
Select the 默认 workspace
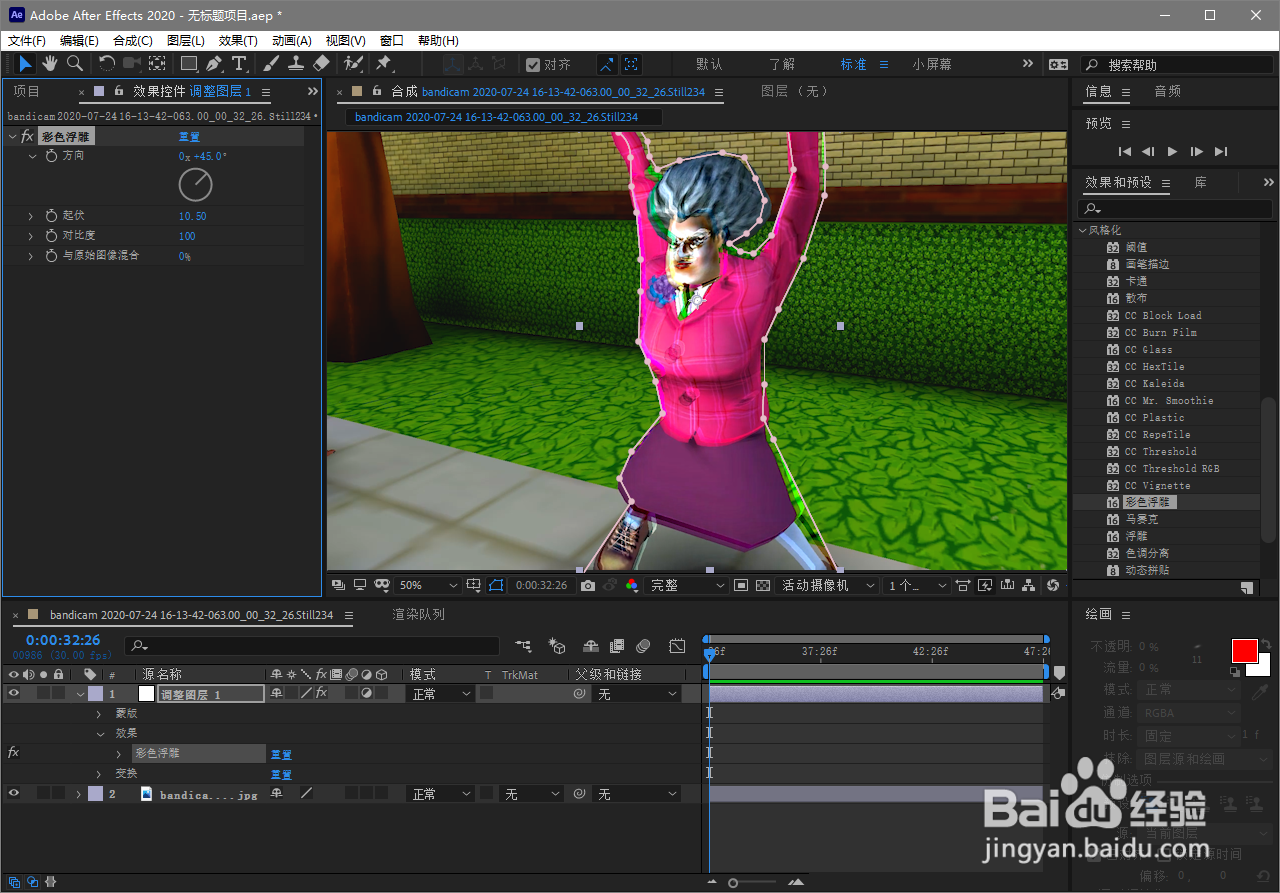(x=709, y=64)
